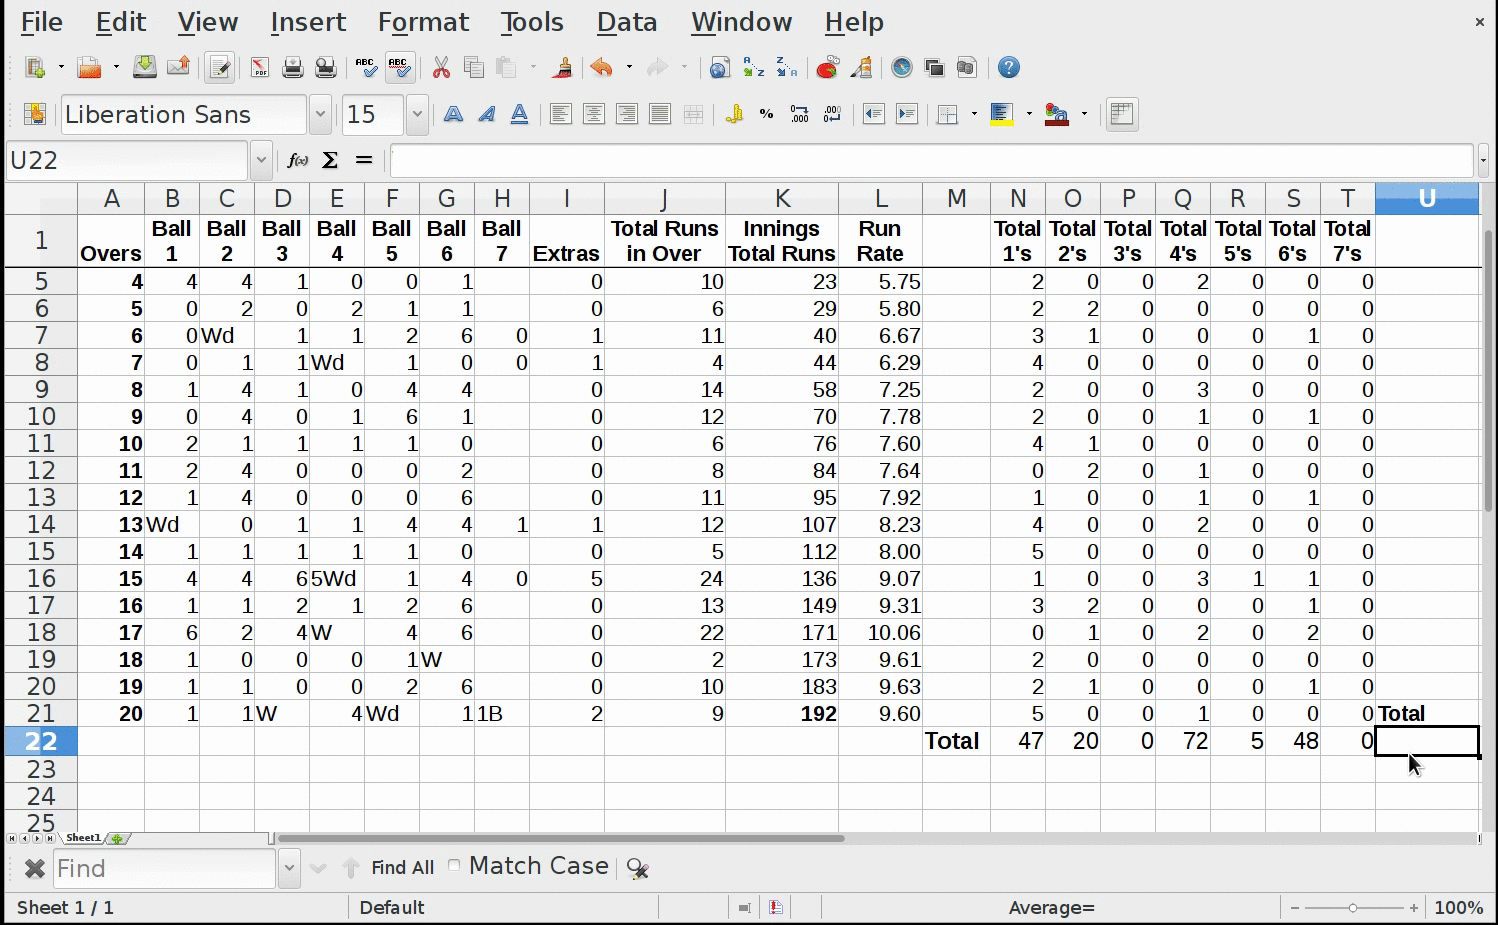Open the Navigator compass icon
The height and width of the screenshot is (925, 1498).
tap(902, 68)
